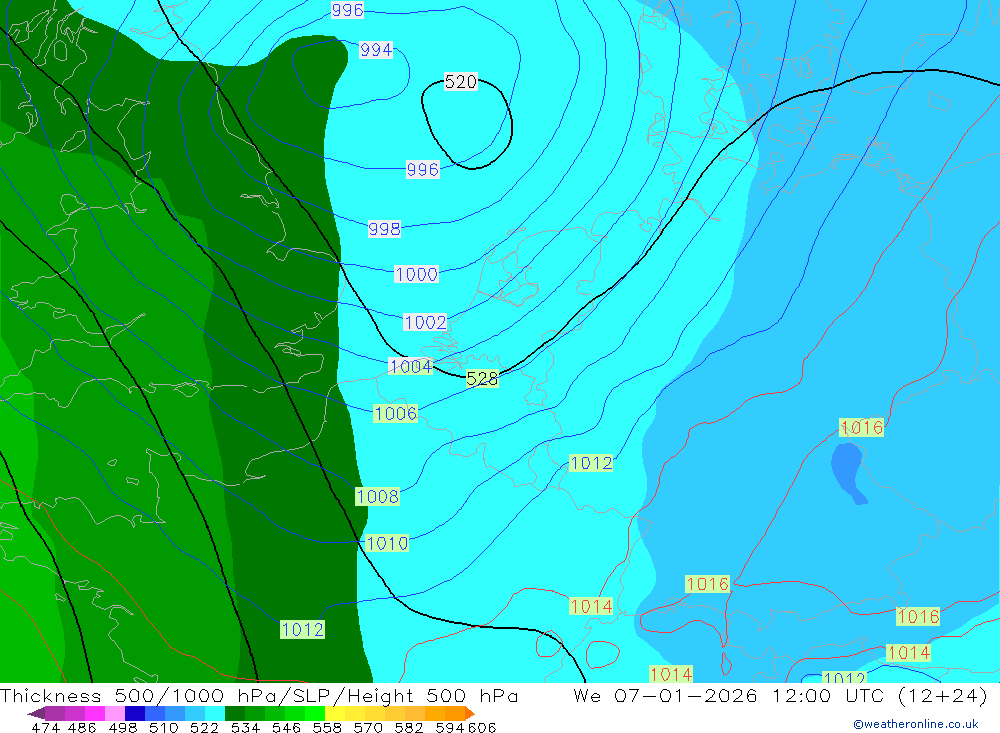The image size is (1000, 733).
Task: Click the dark blue lake-shaped patch on the map
Action: click(x=849, y=472)
